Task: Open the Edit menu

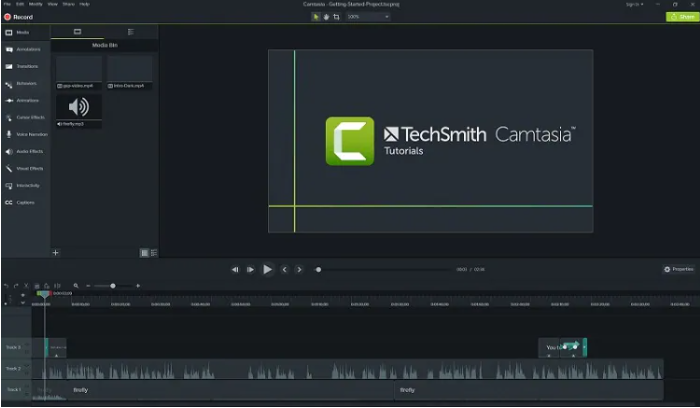Action: coord(20,4)
